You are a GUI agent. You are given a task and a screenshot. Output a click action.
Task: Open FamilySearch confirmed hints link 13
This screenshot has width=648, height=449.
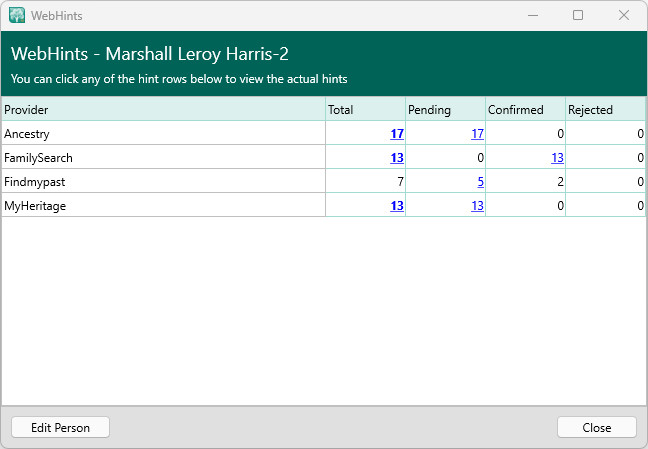coord(557,158)
